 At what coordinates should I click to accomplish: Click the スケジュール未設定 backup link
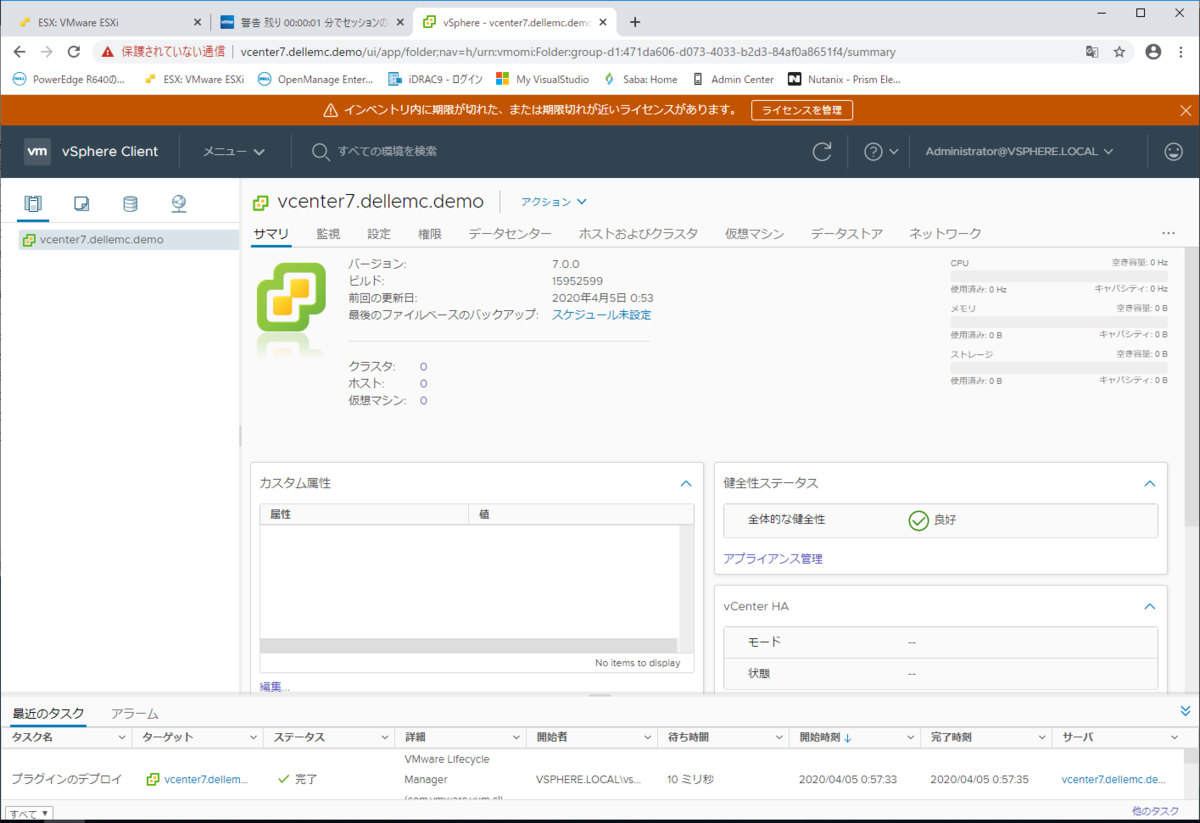click(x=601, y=315)
